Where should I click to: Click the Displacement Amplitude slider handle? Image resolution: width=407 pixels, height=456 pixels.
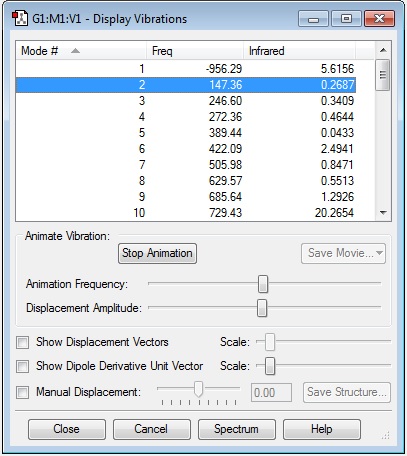[262, 308]
